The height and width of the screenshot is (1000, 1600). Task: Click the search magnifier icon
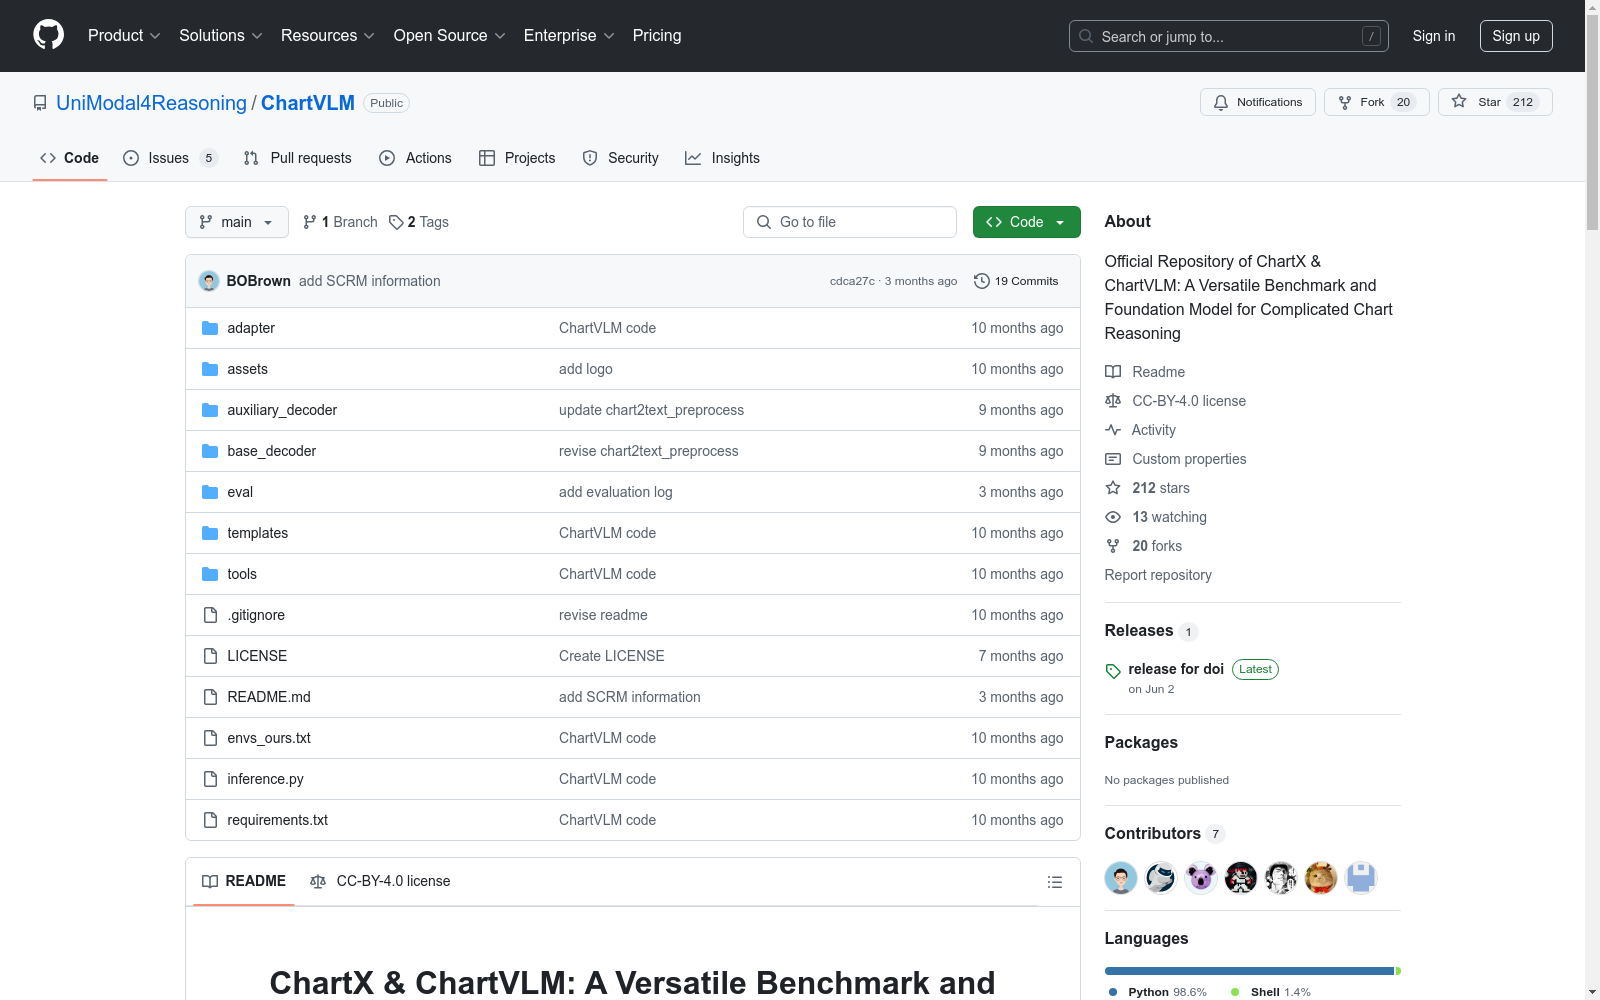[x=1086, y=36]
